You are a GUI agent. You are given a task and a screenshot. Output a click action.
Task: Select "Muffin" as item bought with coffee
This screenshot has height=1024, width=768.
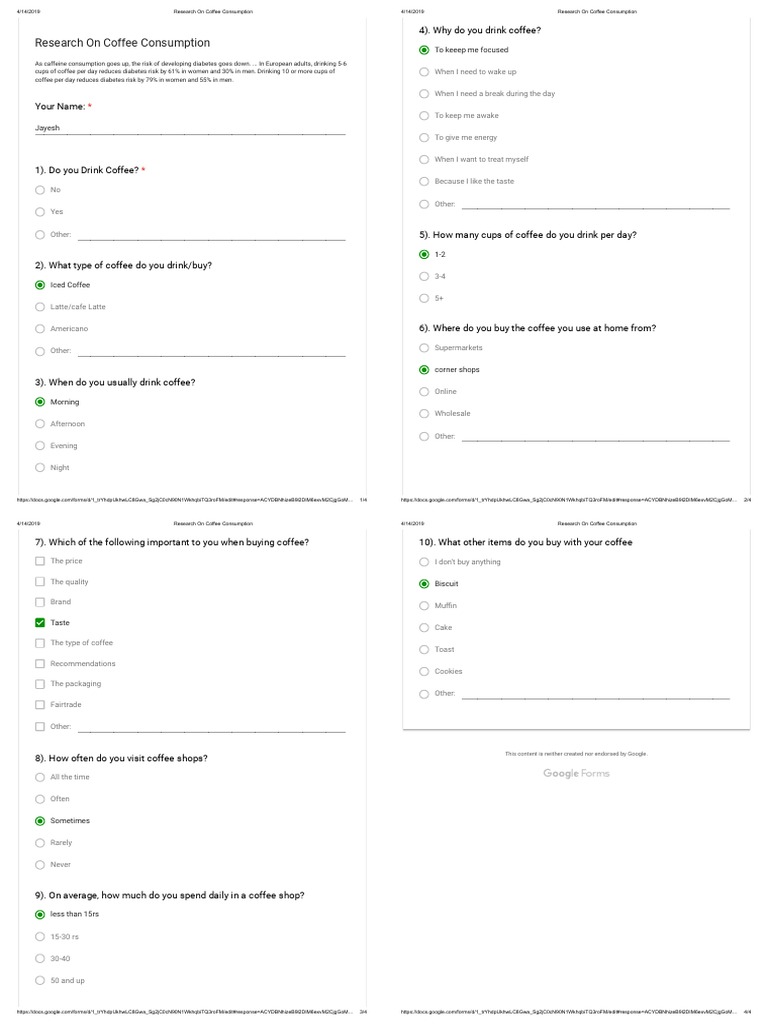[x=424, y=606]
